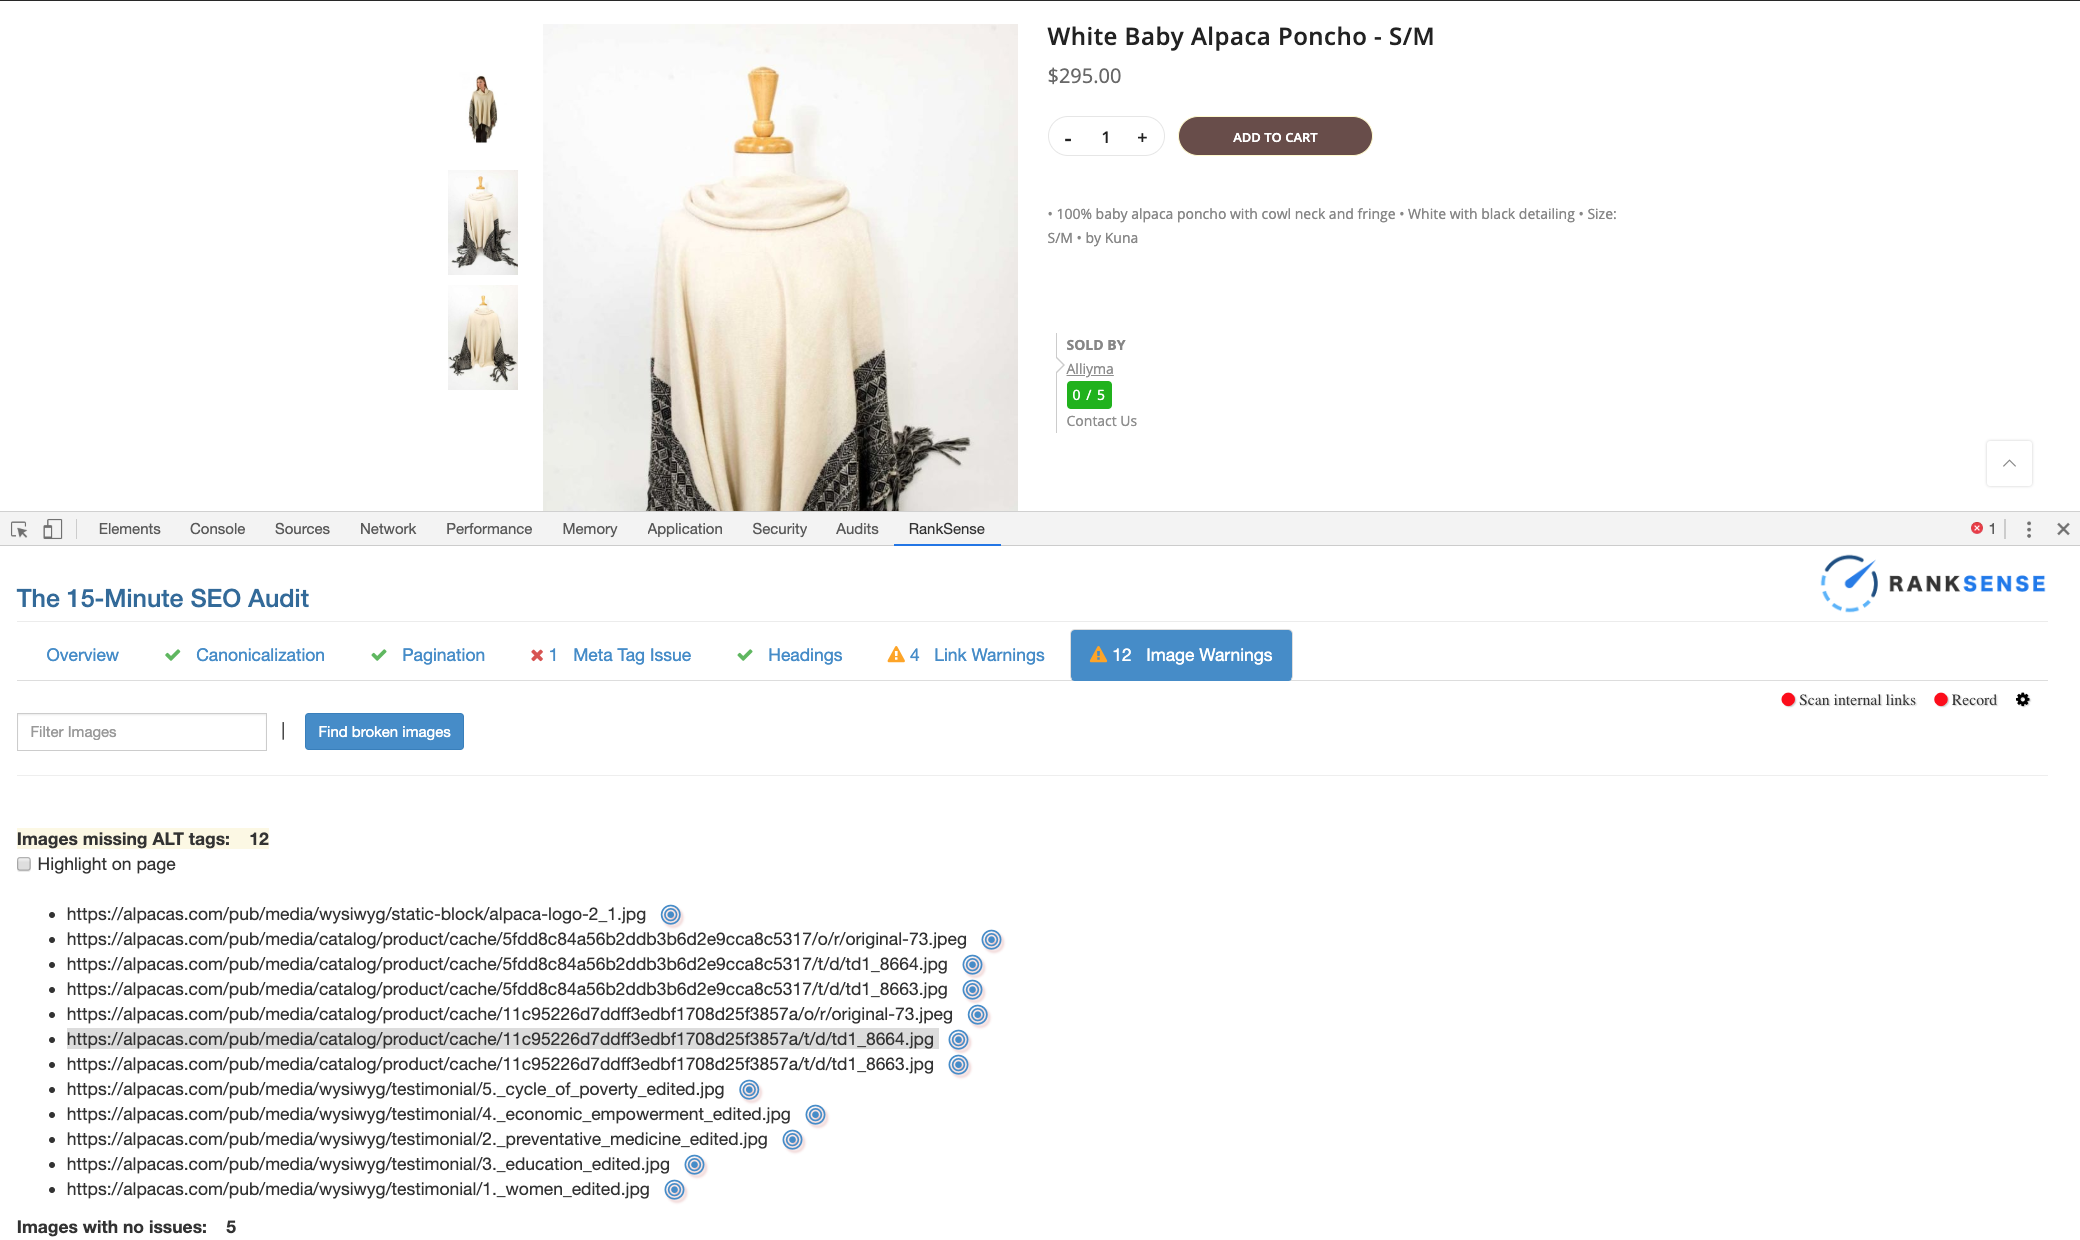Click inside the Filter Images field
This screenshot has width=2080, height=1240.
coord(141,731)
